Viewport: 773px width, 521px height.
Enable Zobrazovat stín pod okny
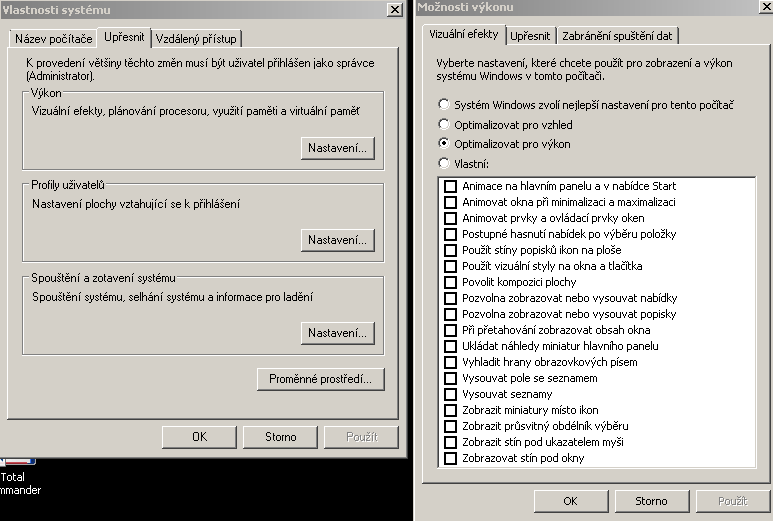coord(451,458)
